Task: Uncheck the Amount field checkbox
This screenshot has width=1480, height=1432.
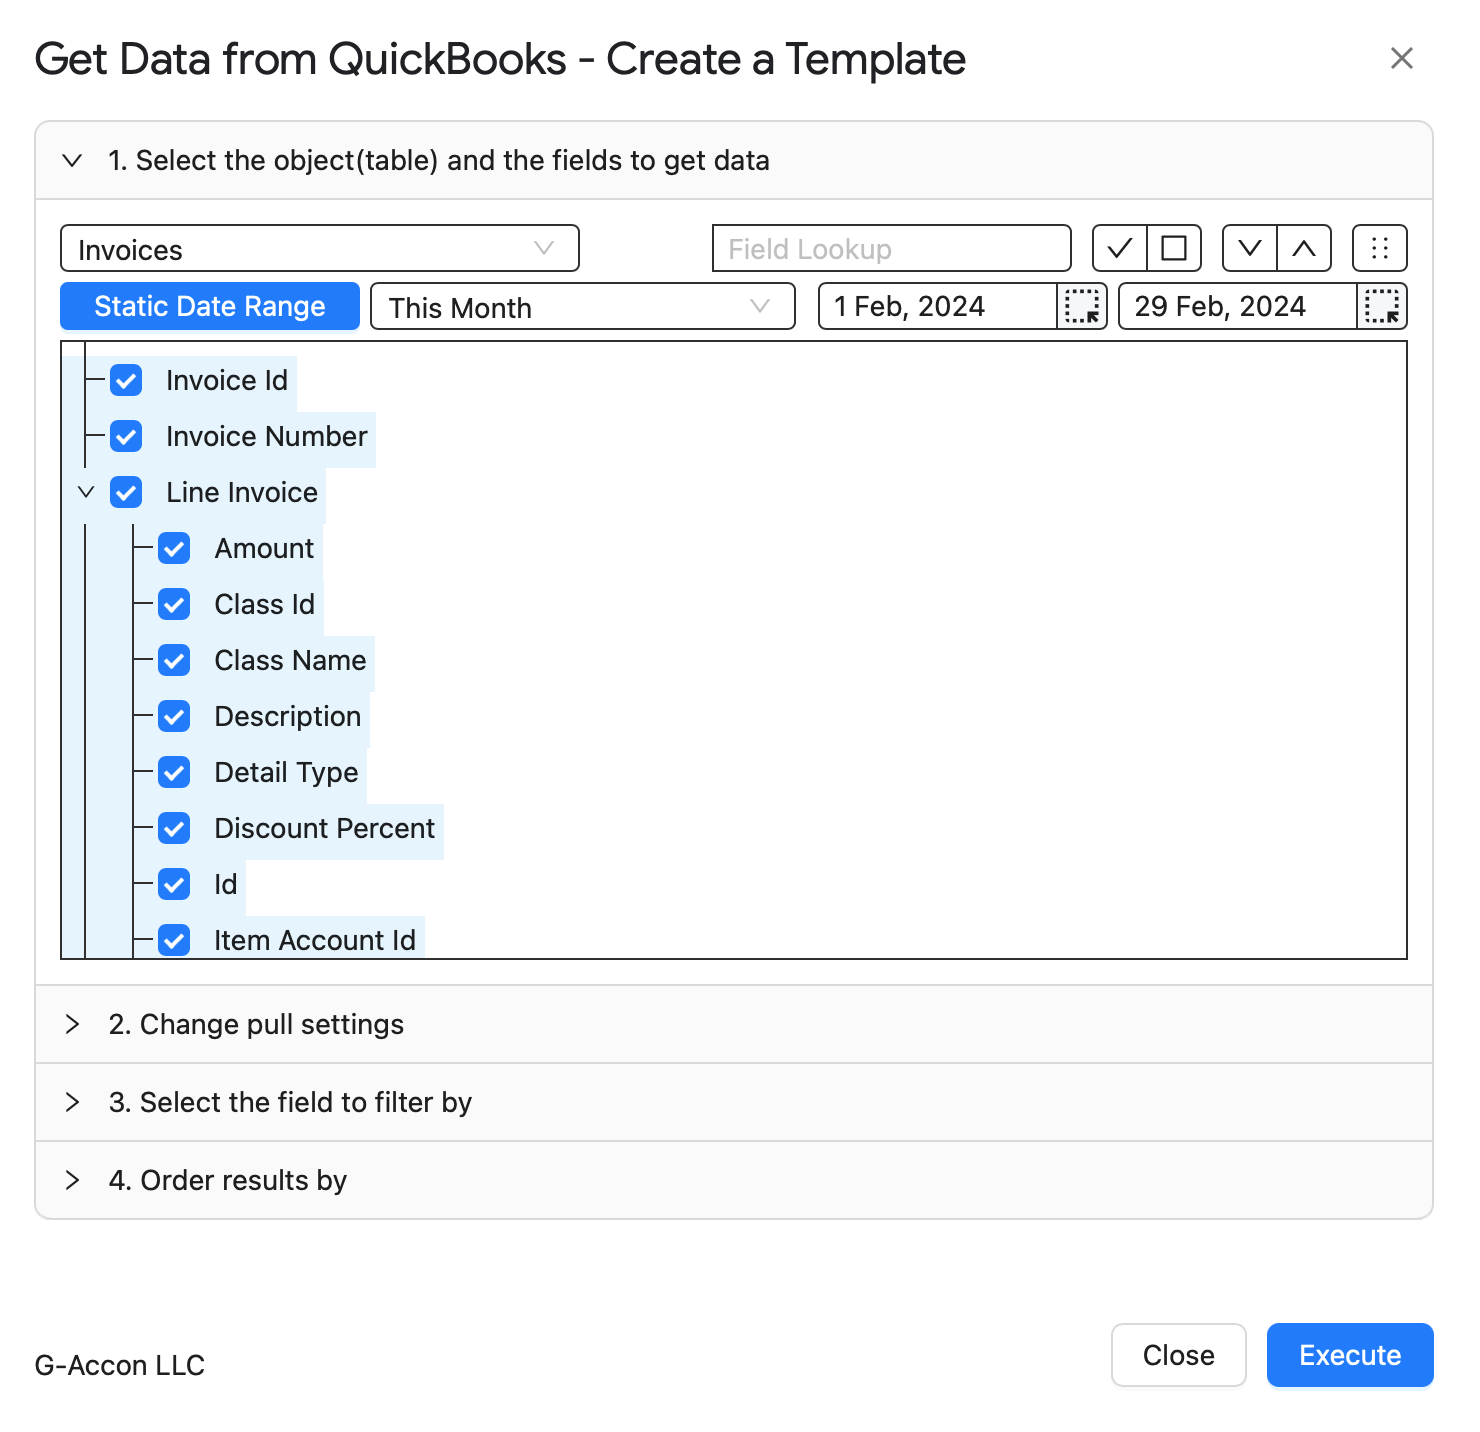Action: point(174,548)
